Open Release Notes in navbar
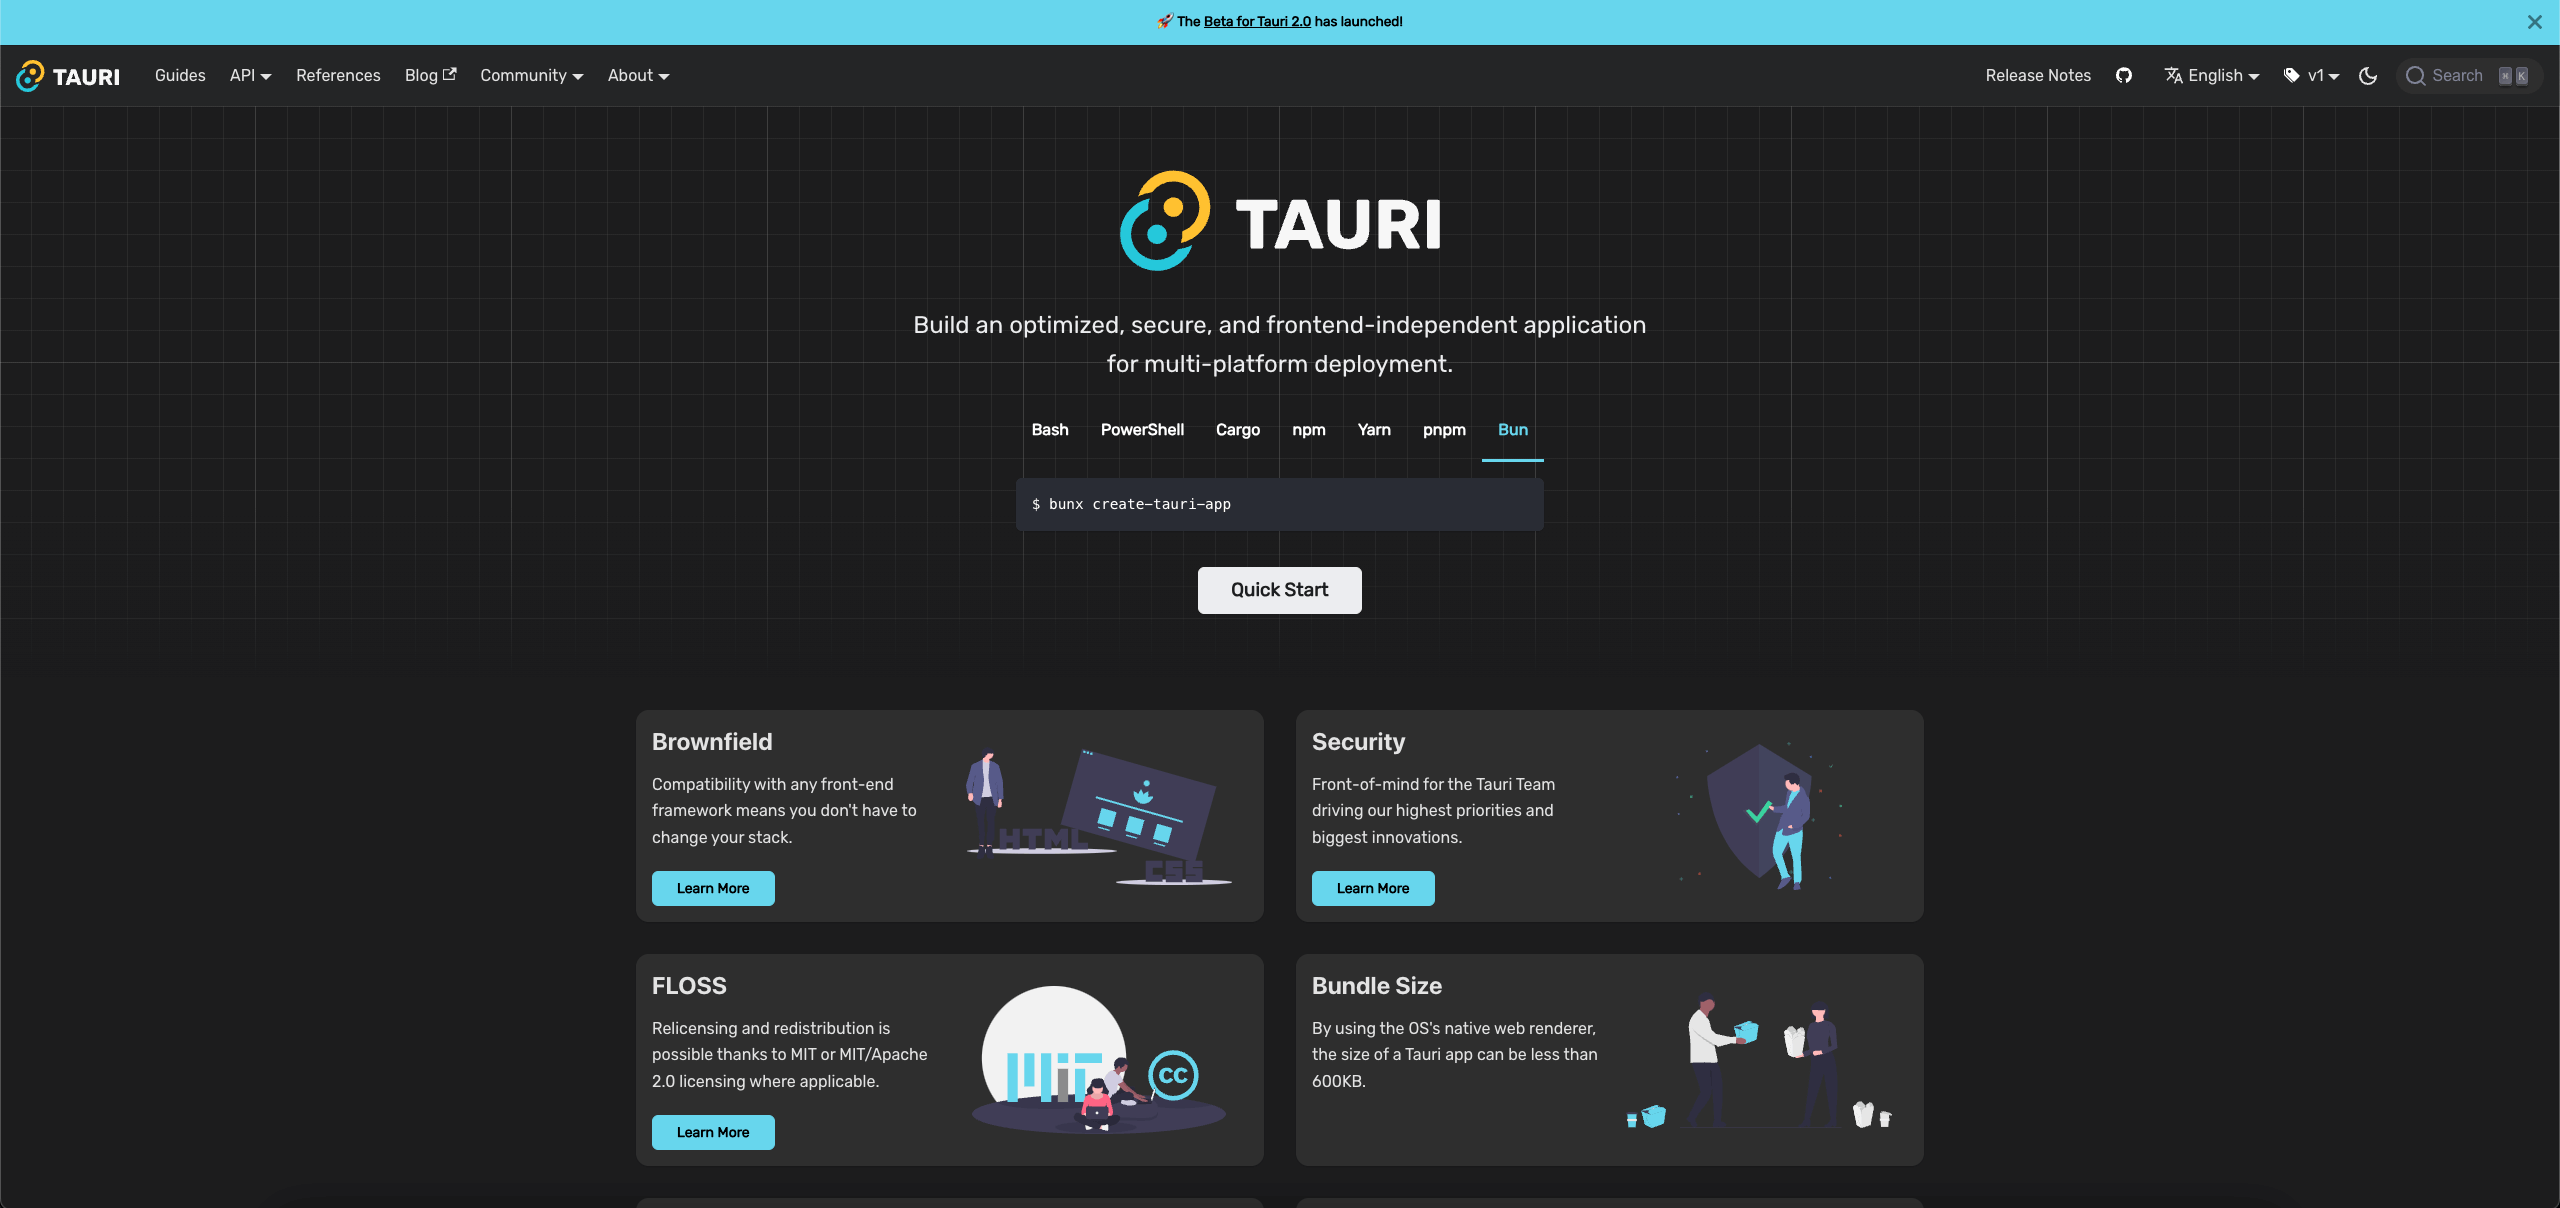The height and width of the screenshot is (1208, 2560). [x=2038, y=76]
